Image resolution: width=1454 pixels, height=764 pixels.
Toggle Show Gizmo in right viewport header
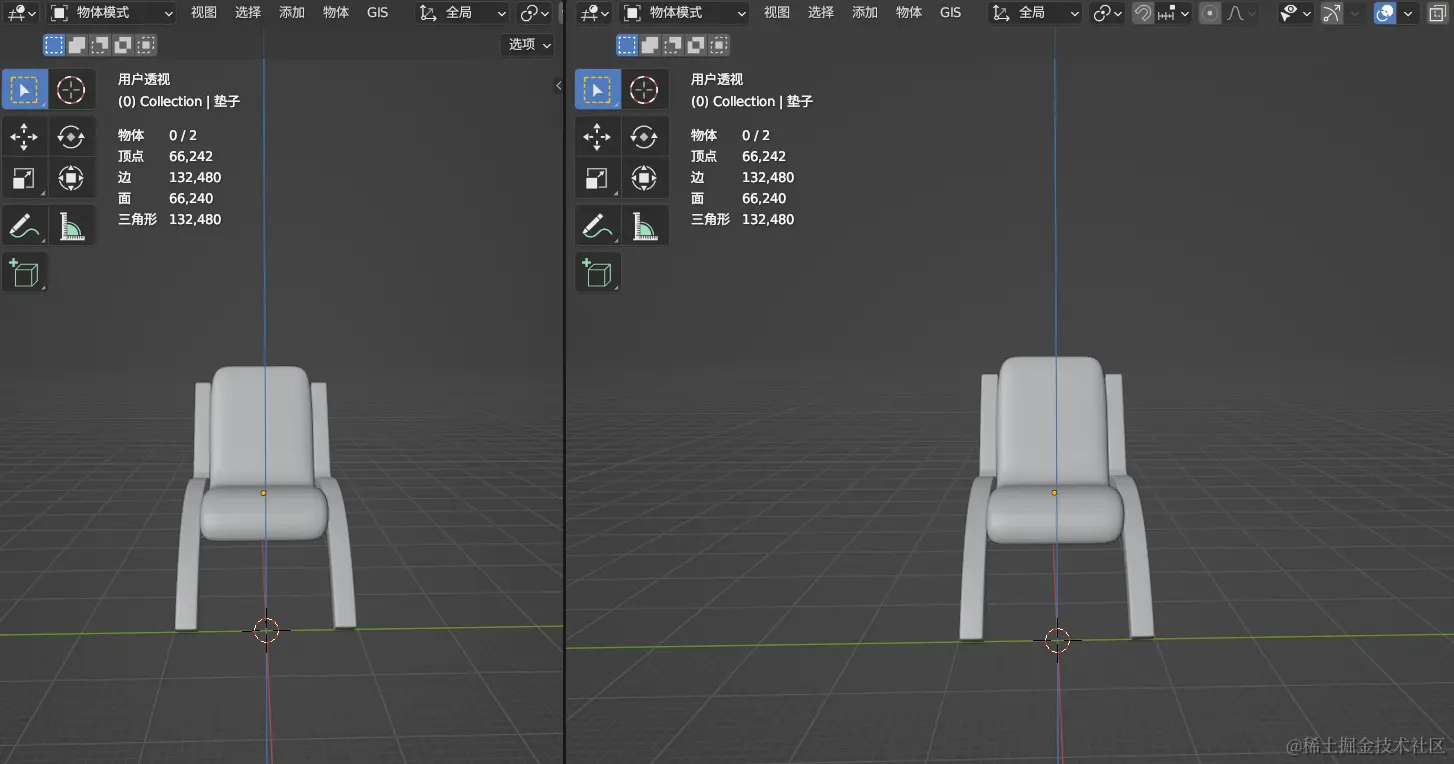click(x=1331, y=13)
